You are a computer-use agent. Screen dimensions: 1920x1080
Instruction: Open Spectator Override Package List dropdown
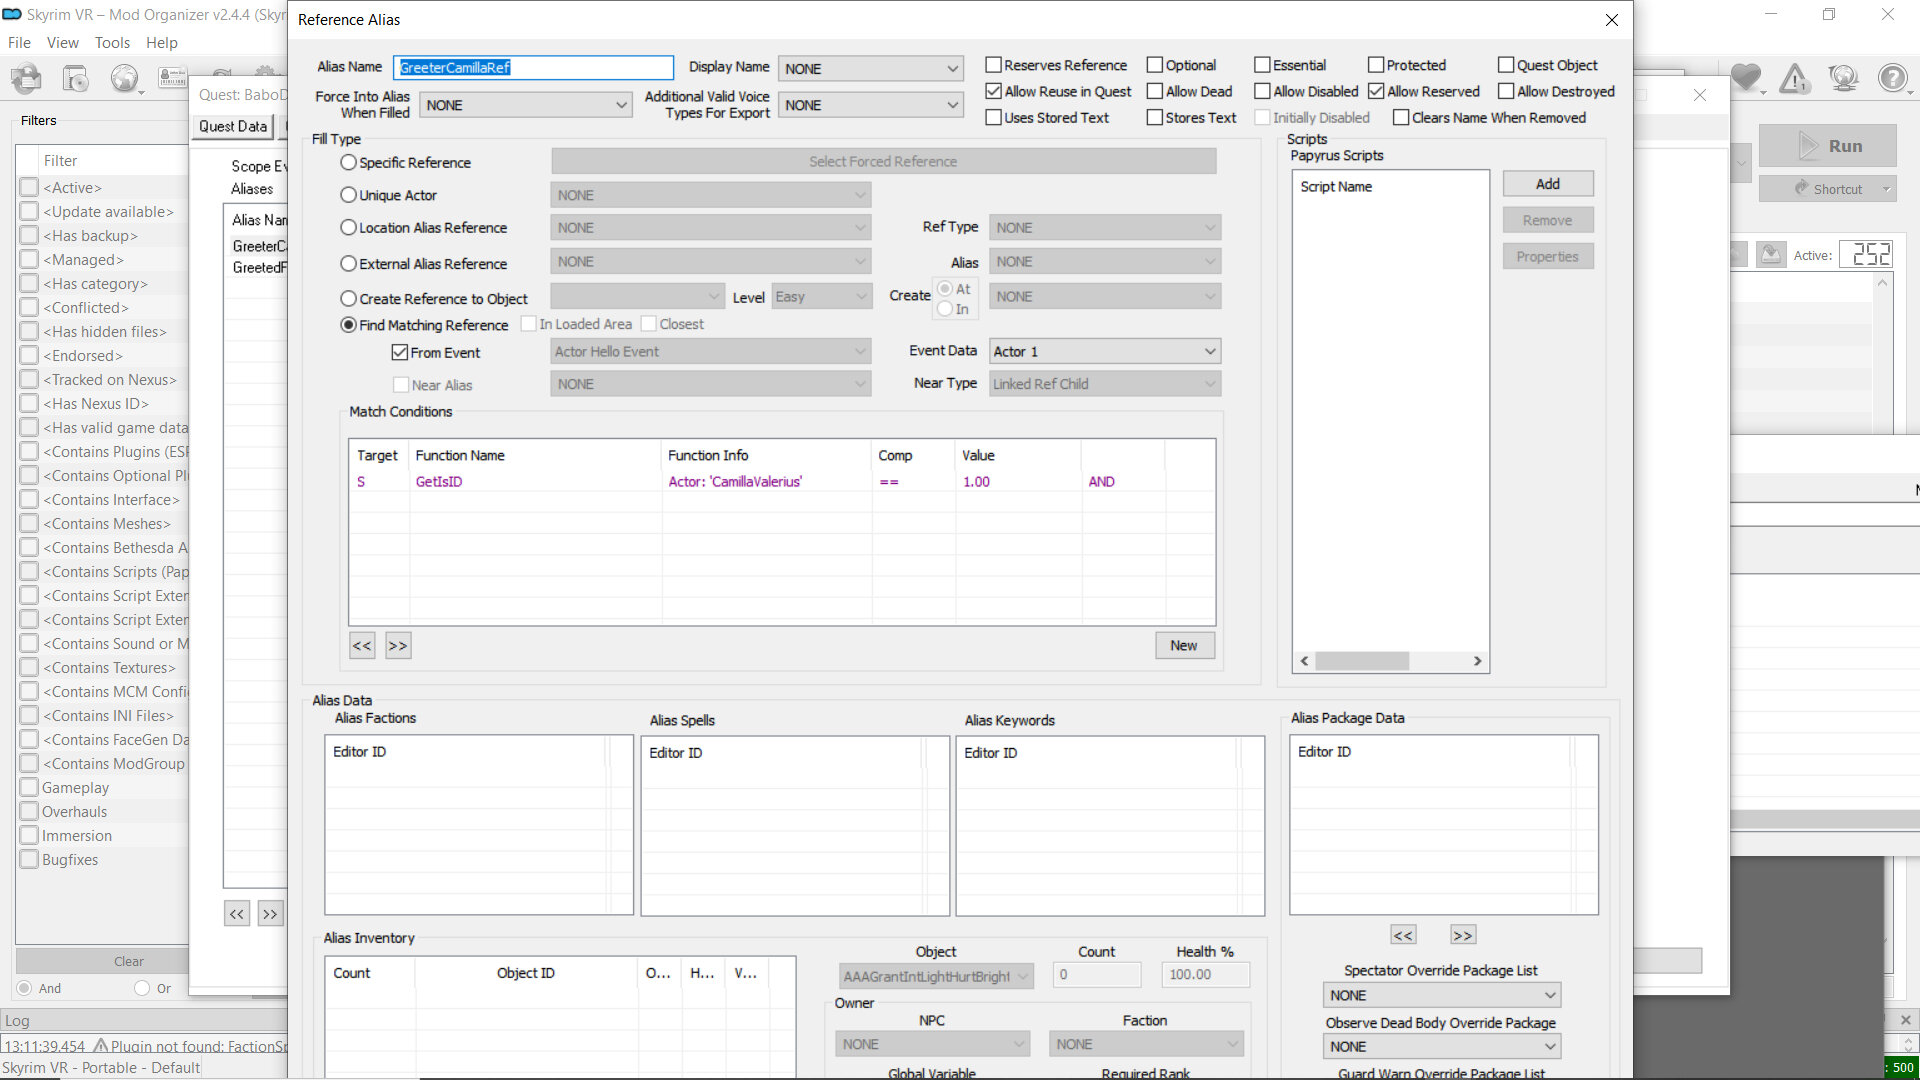click(x=1441, y=996)
